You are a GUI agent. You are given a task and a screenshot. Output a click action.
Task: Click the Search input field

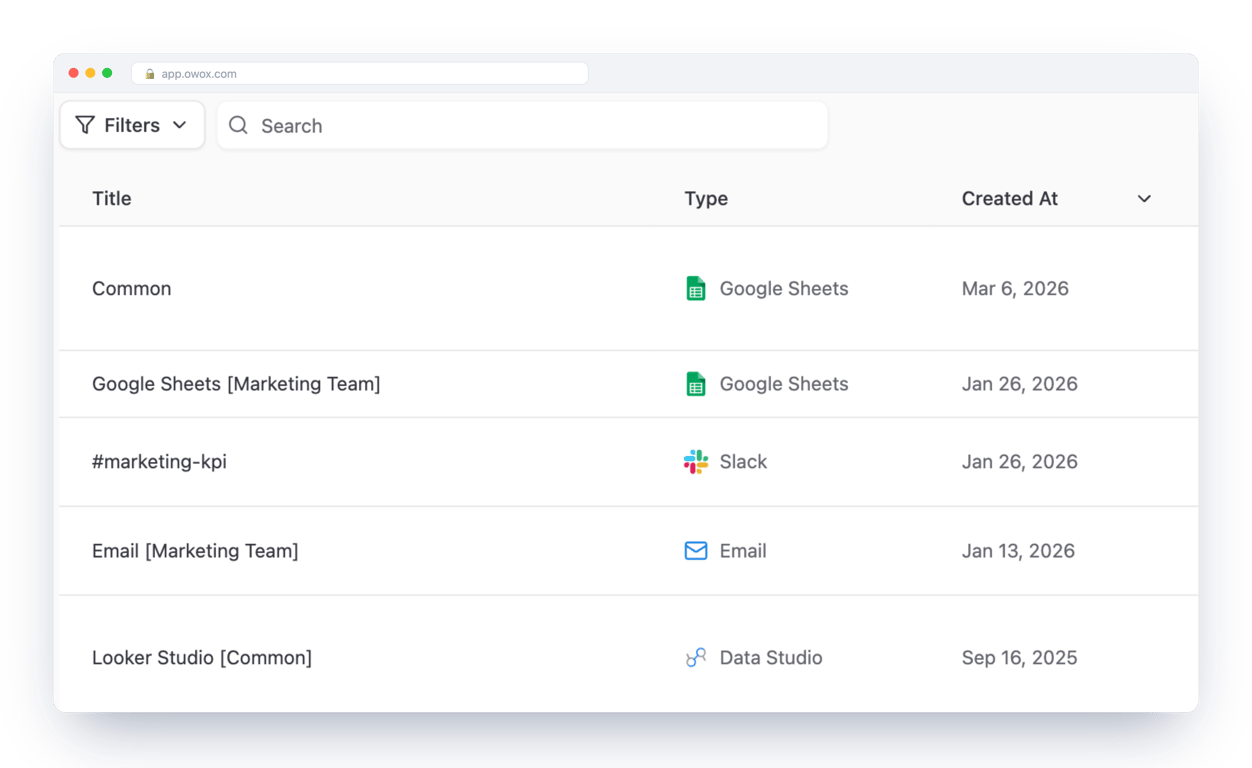click(522, 125)
